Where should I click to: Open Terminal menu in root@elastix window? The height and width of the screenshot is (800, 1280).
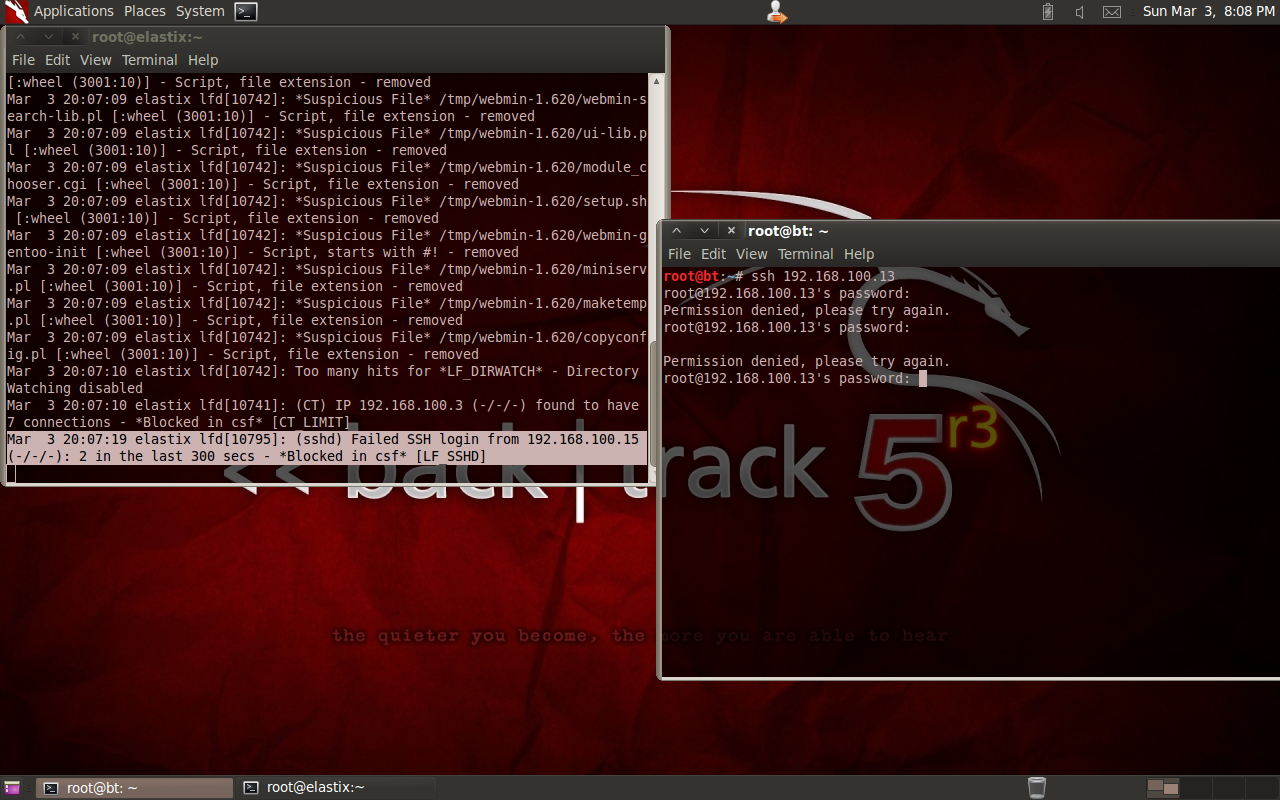(150, 60)
